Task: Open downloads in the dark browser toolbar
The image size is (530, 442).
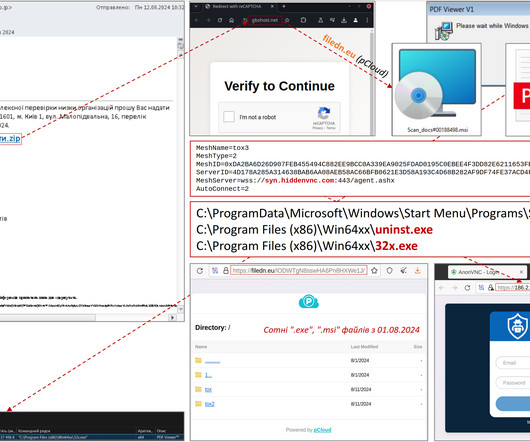Action: tap(344, 20)
